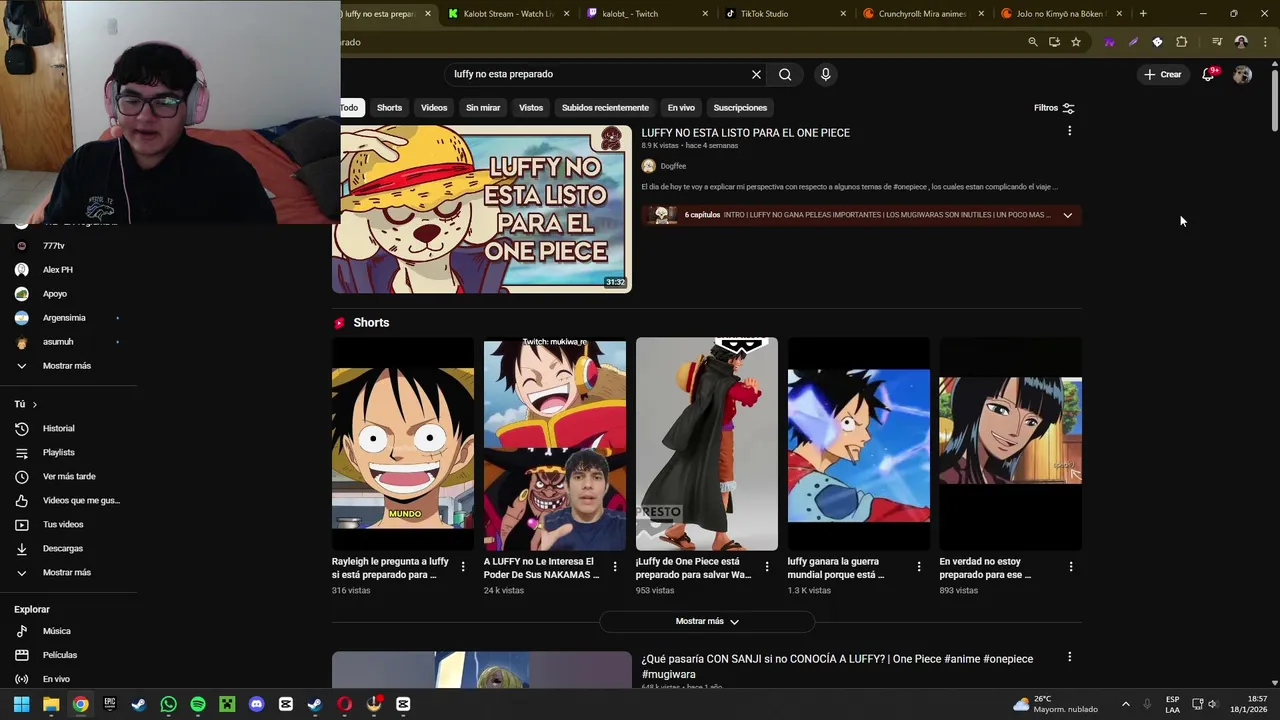Select the Subidos recientemente filter chip
The height and width of the screenshot is (720, 1280).
tap(605, 108)
